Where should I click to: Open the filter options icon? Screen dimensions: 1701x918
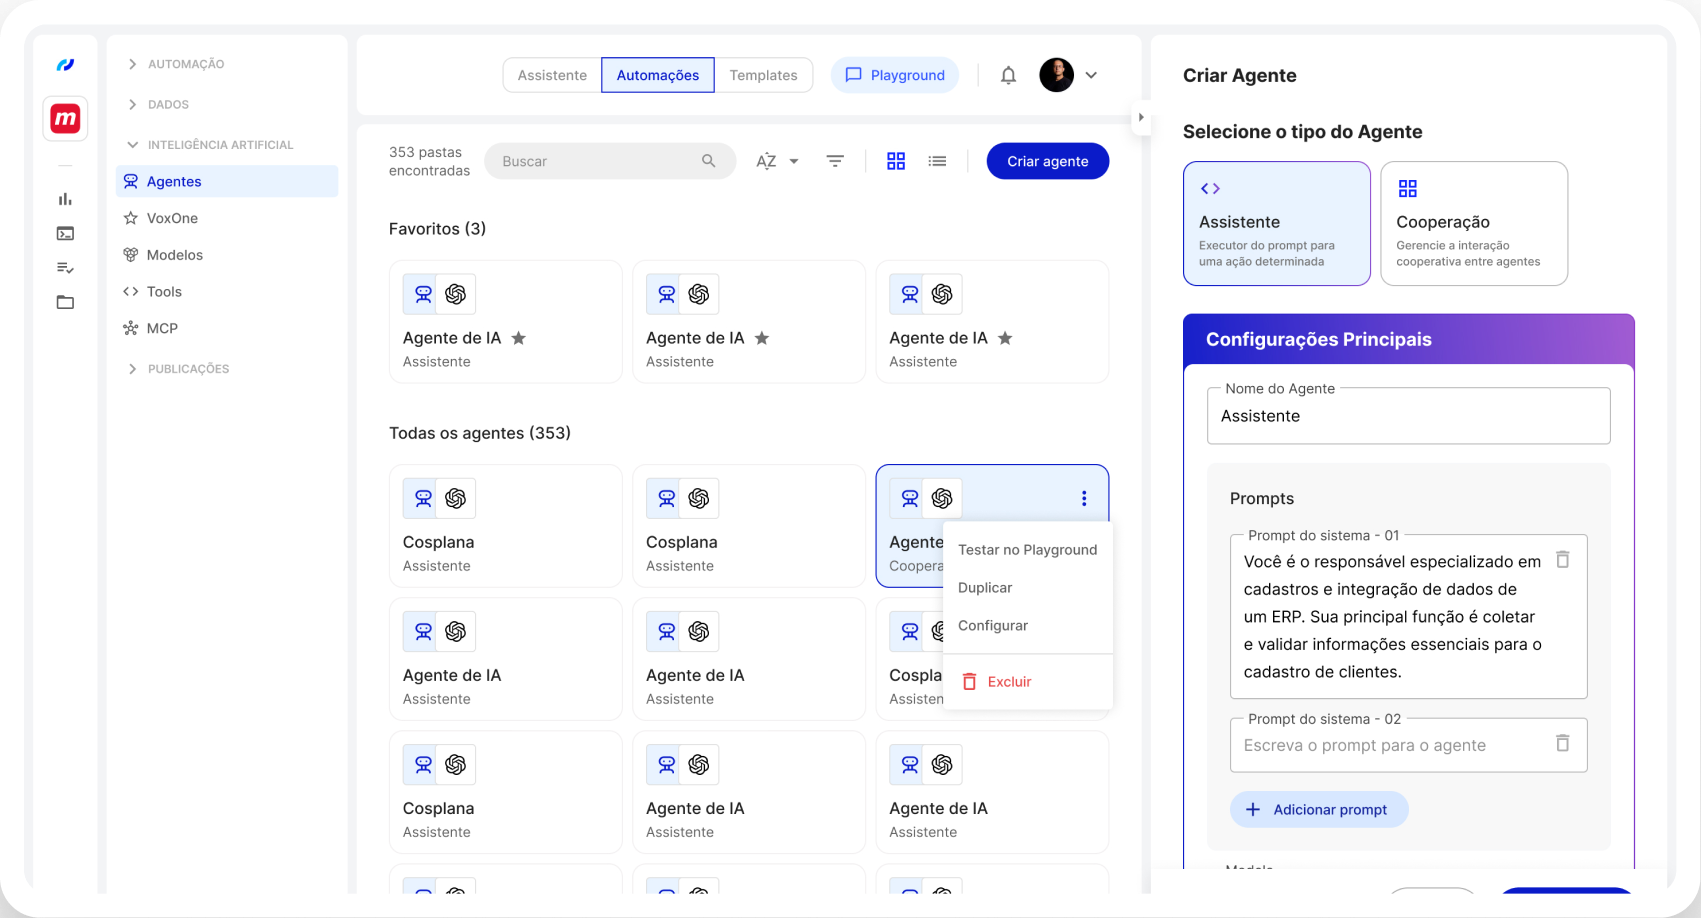click(835, 161)
